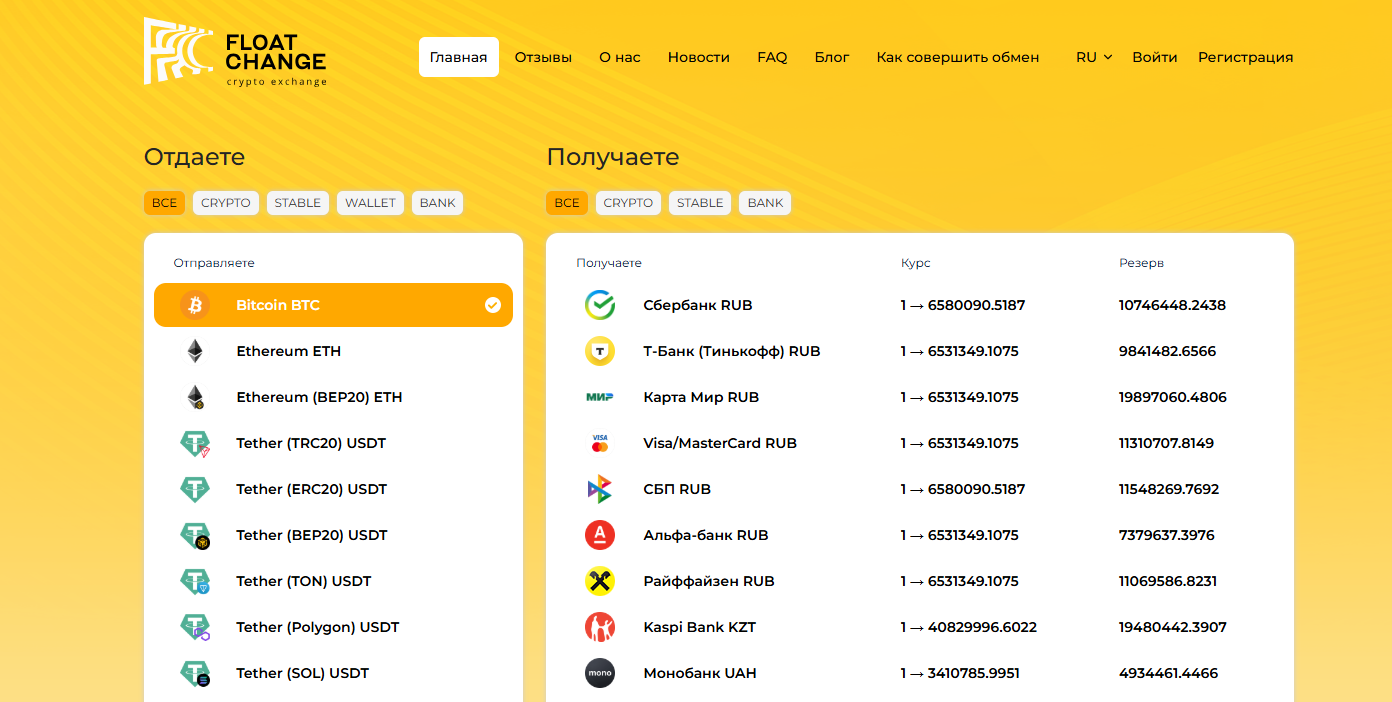Select Tether (TRC20) USDT row
The height and width of the screenshot is (702, 1392).
click(x=311, y=443)
